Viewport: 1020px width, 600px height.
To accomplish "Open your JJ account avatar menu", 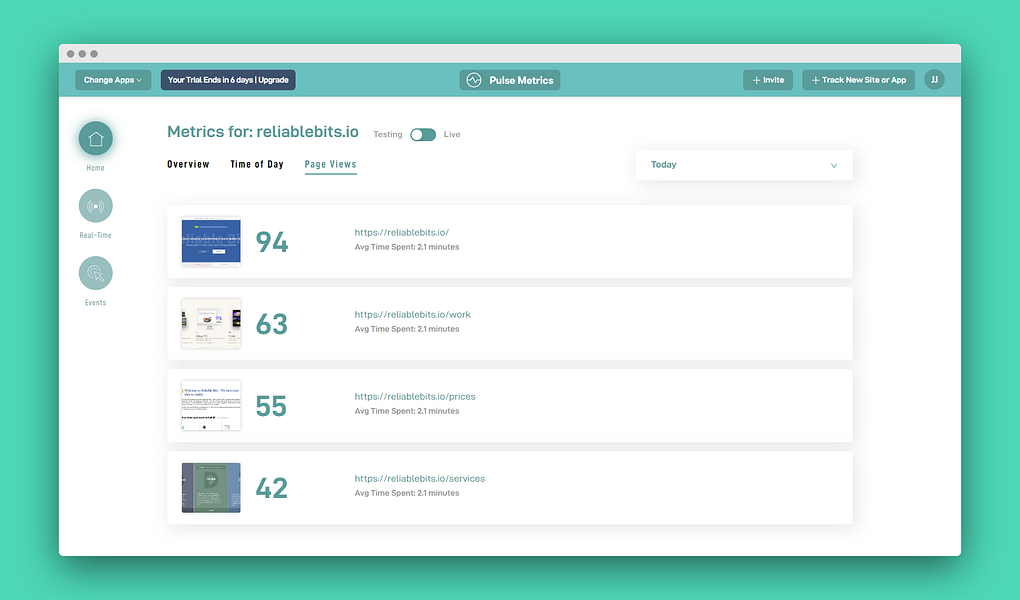I will (934, 79).
